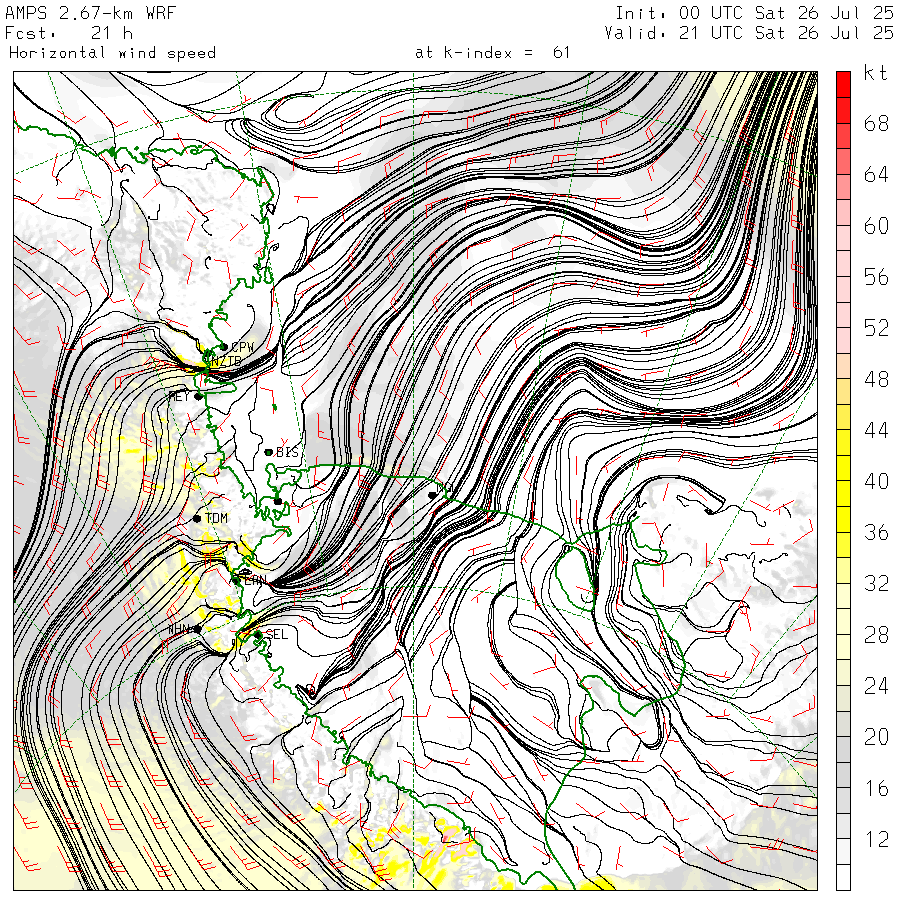
Task: Click the 16 value on the color scale
Action: click(x=876, y=789)
